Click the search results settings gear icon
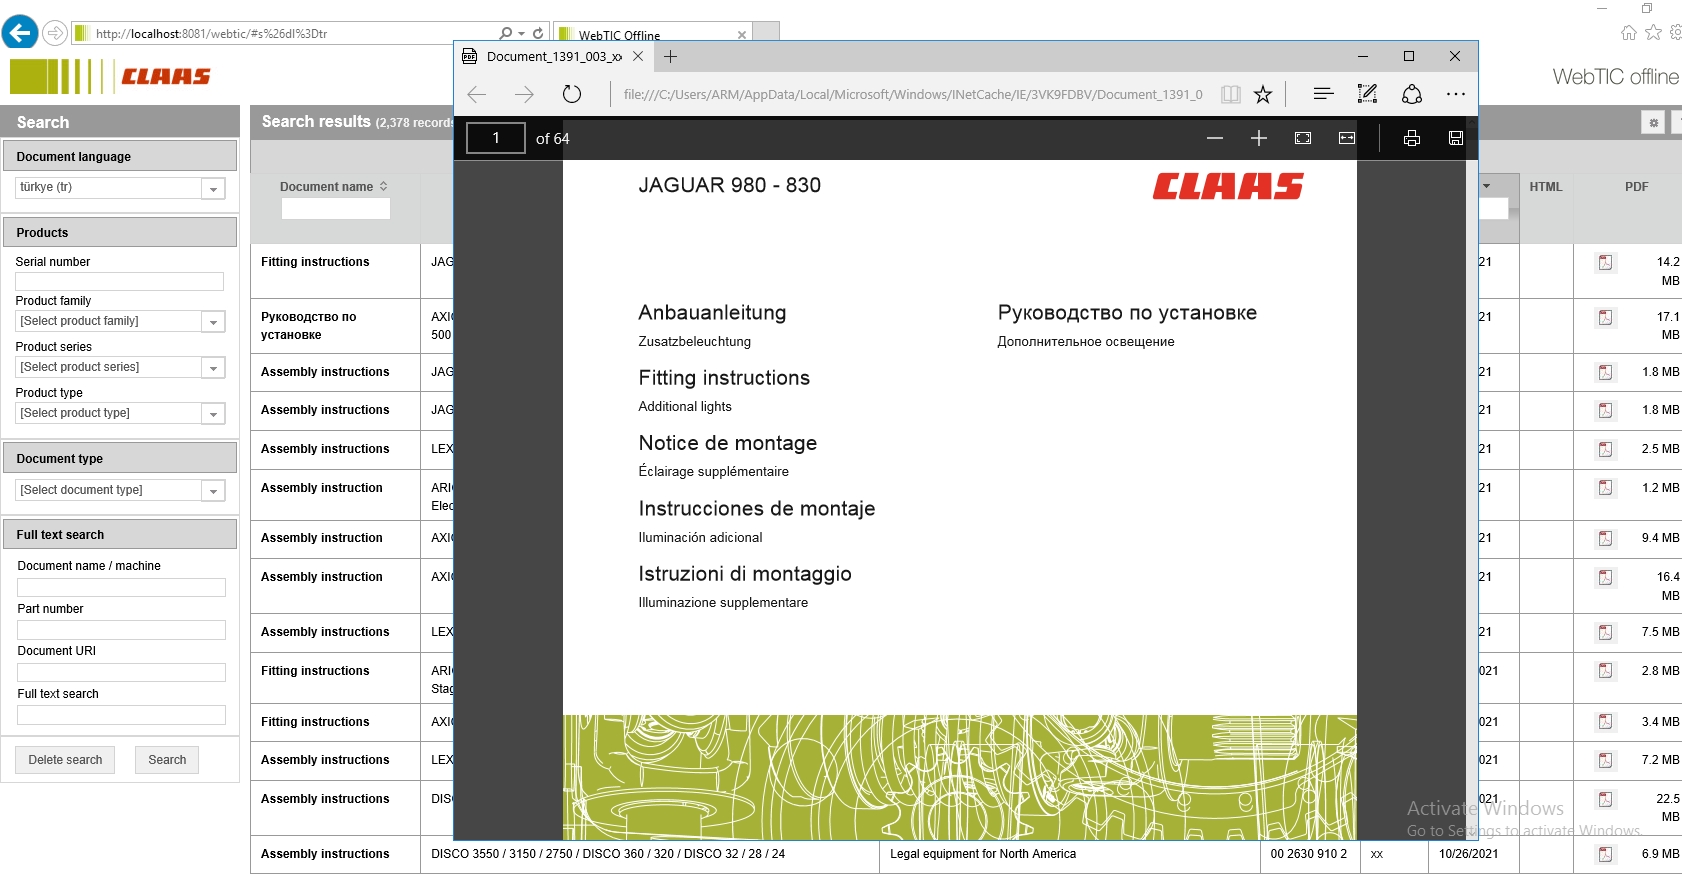 (1654, 122)
